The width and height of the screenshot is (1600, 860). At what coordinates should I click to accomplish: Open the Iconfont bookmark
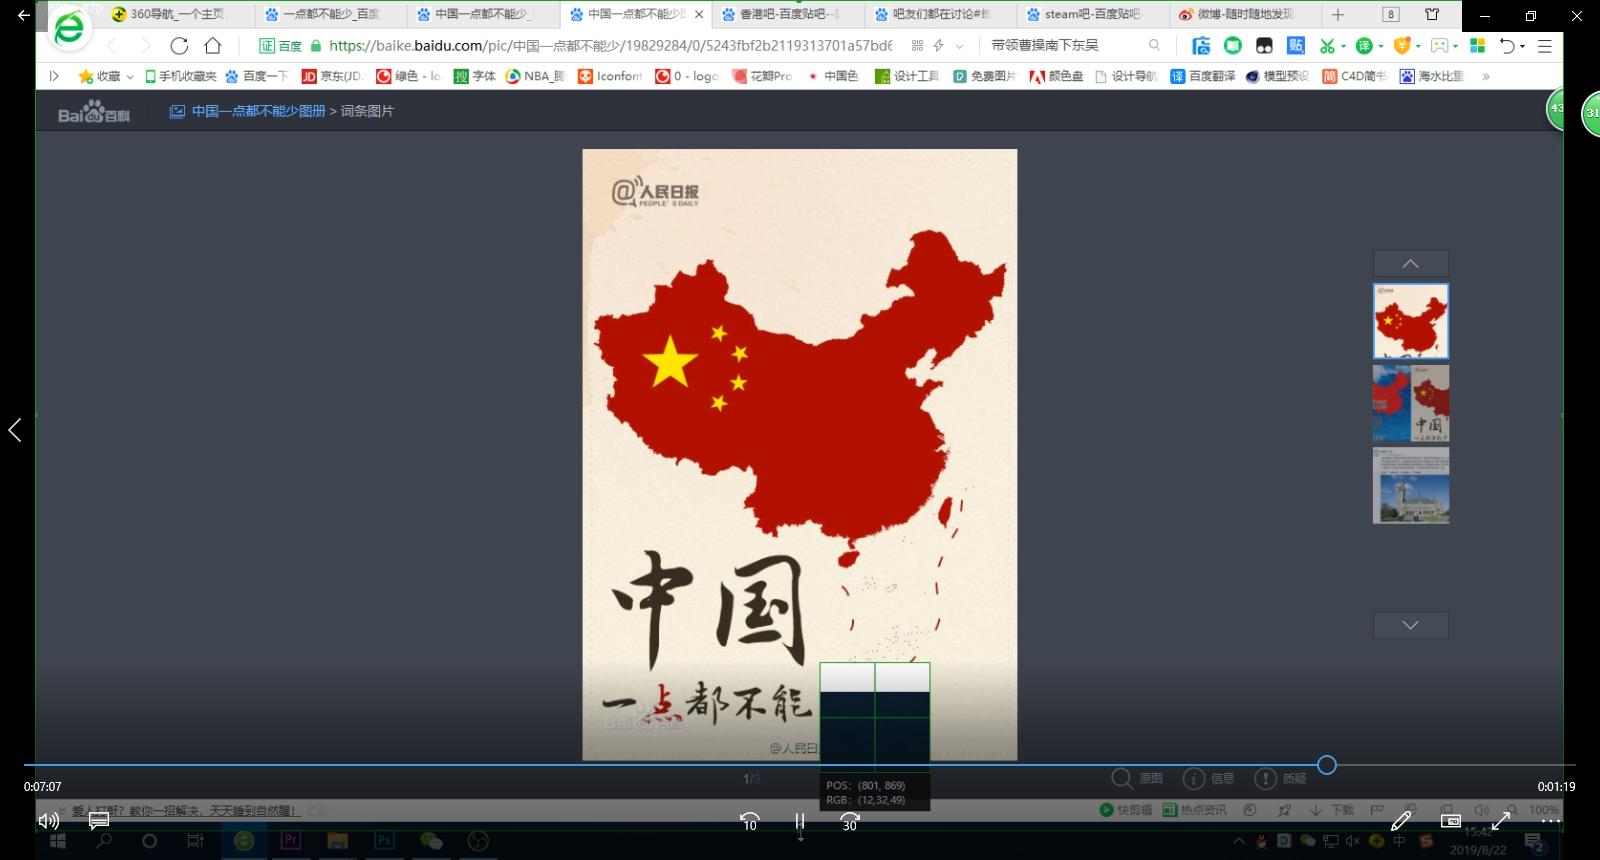click(610, 76)
